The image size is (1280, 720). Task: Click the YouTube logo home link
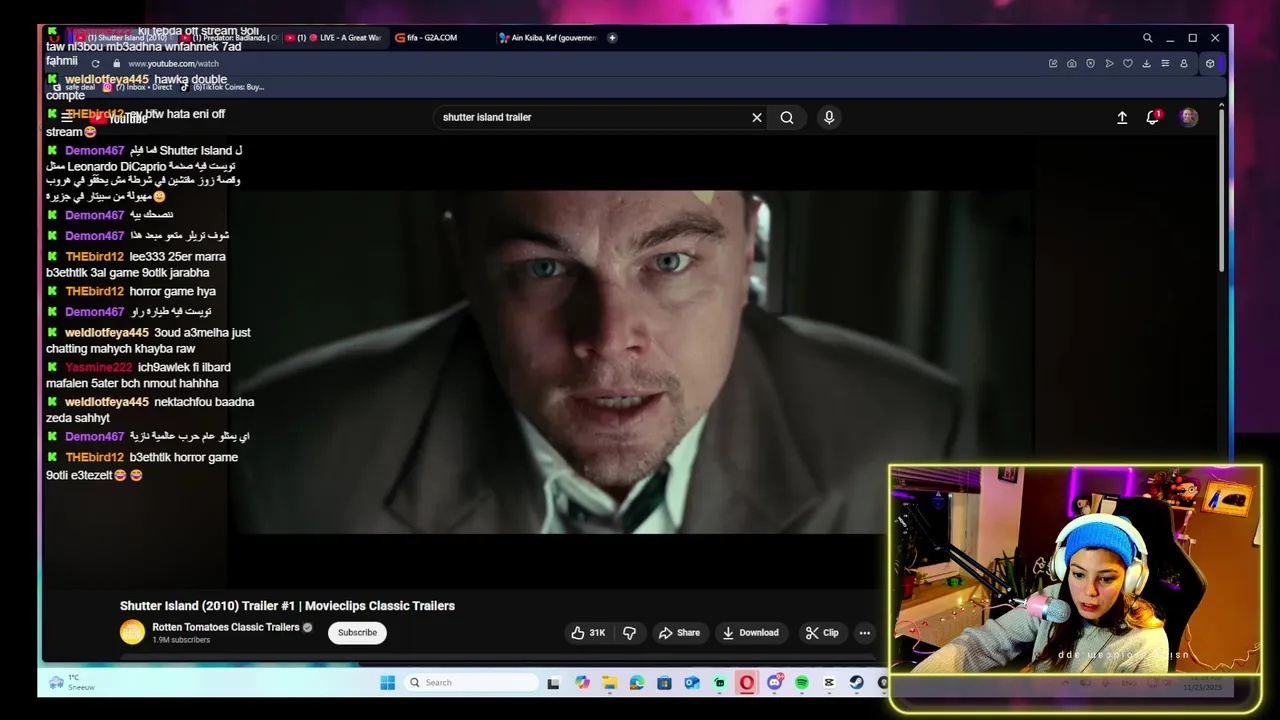click(x=118, y=118)
